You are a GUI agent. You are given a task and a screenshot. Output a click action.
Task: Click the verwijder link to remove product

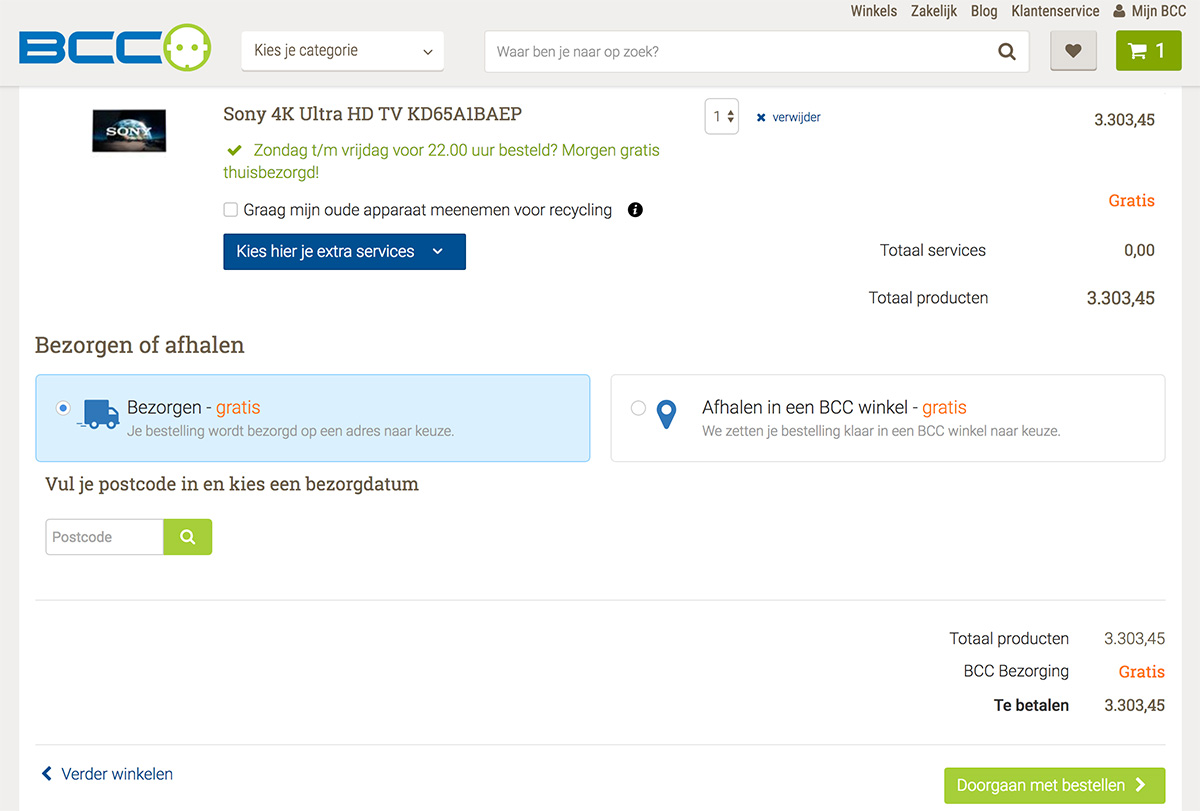pos(797,118)
